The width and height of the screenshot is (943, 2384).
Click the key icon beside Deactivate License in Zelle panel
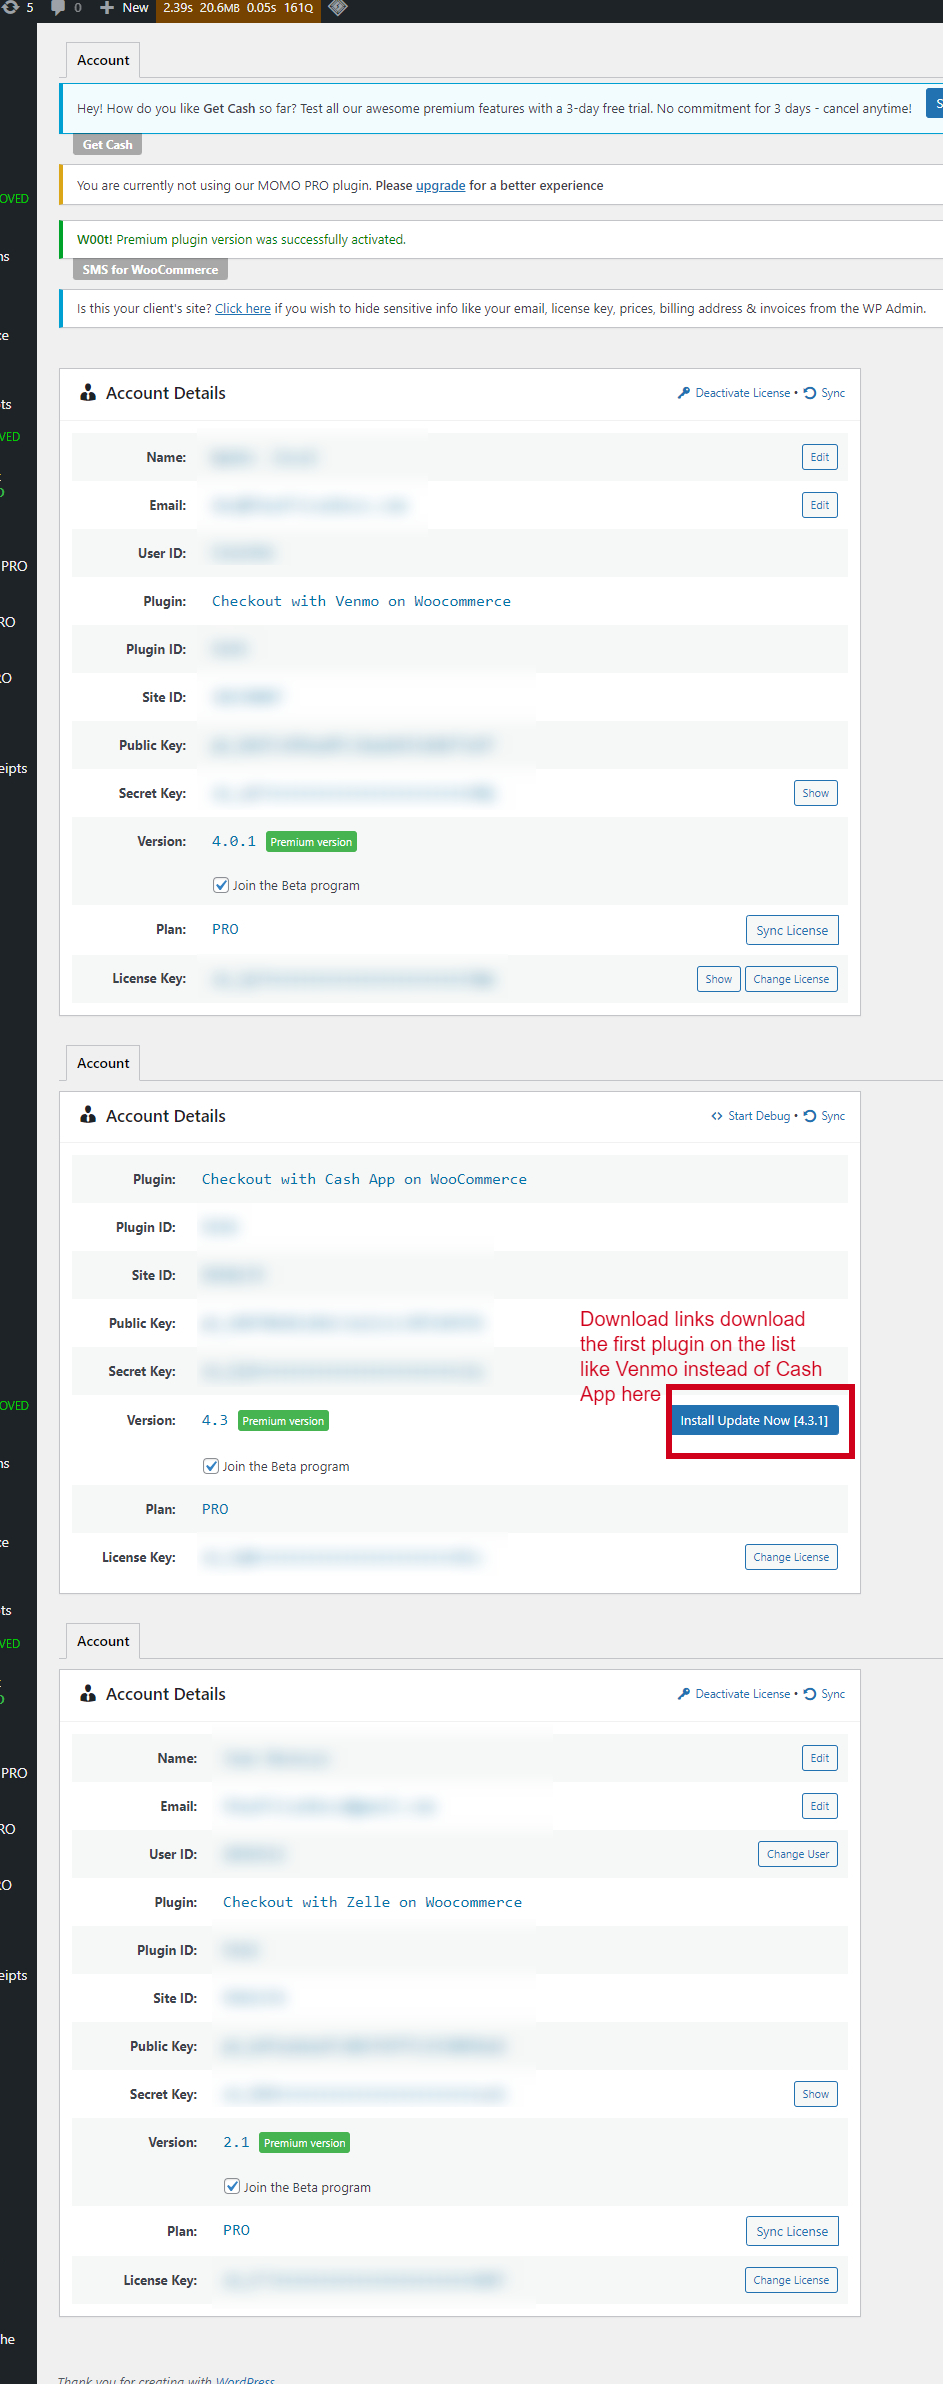pos(684,1694)
